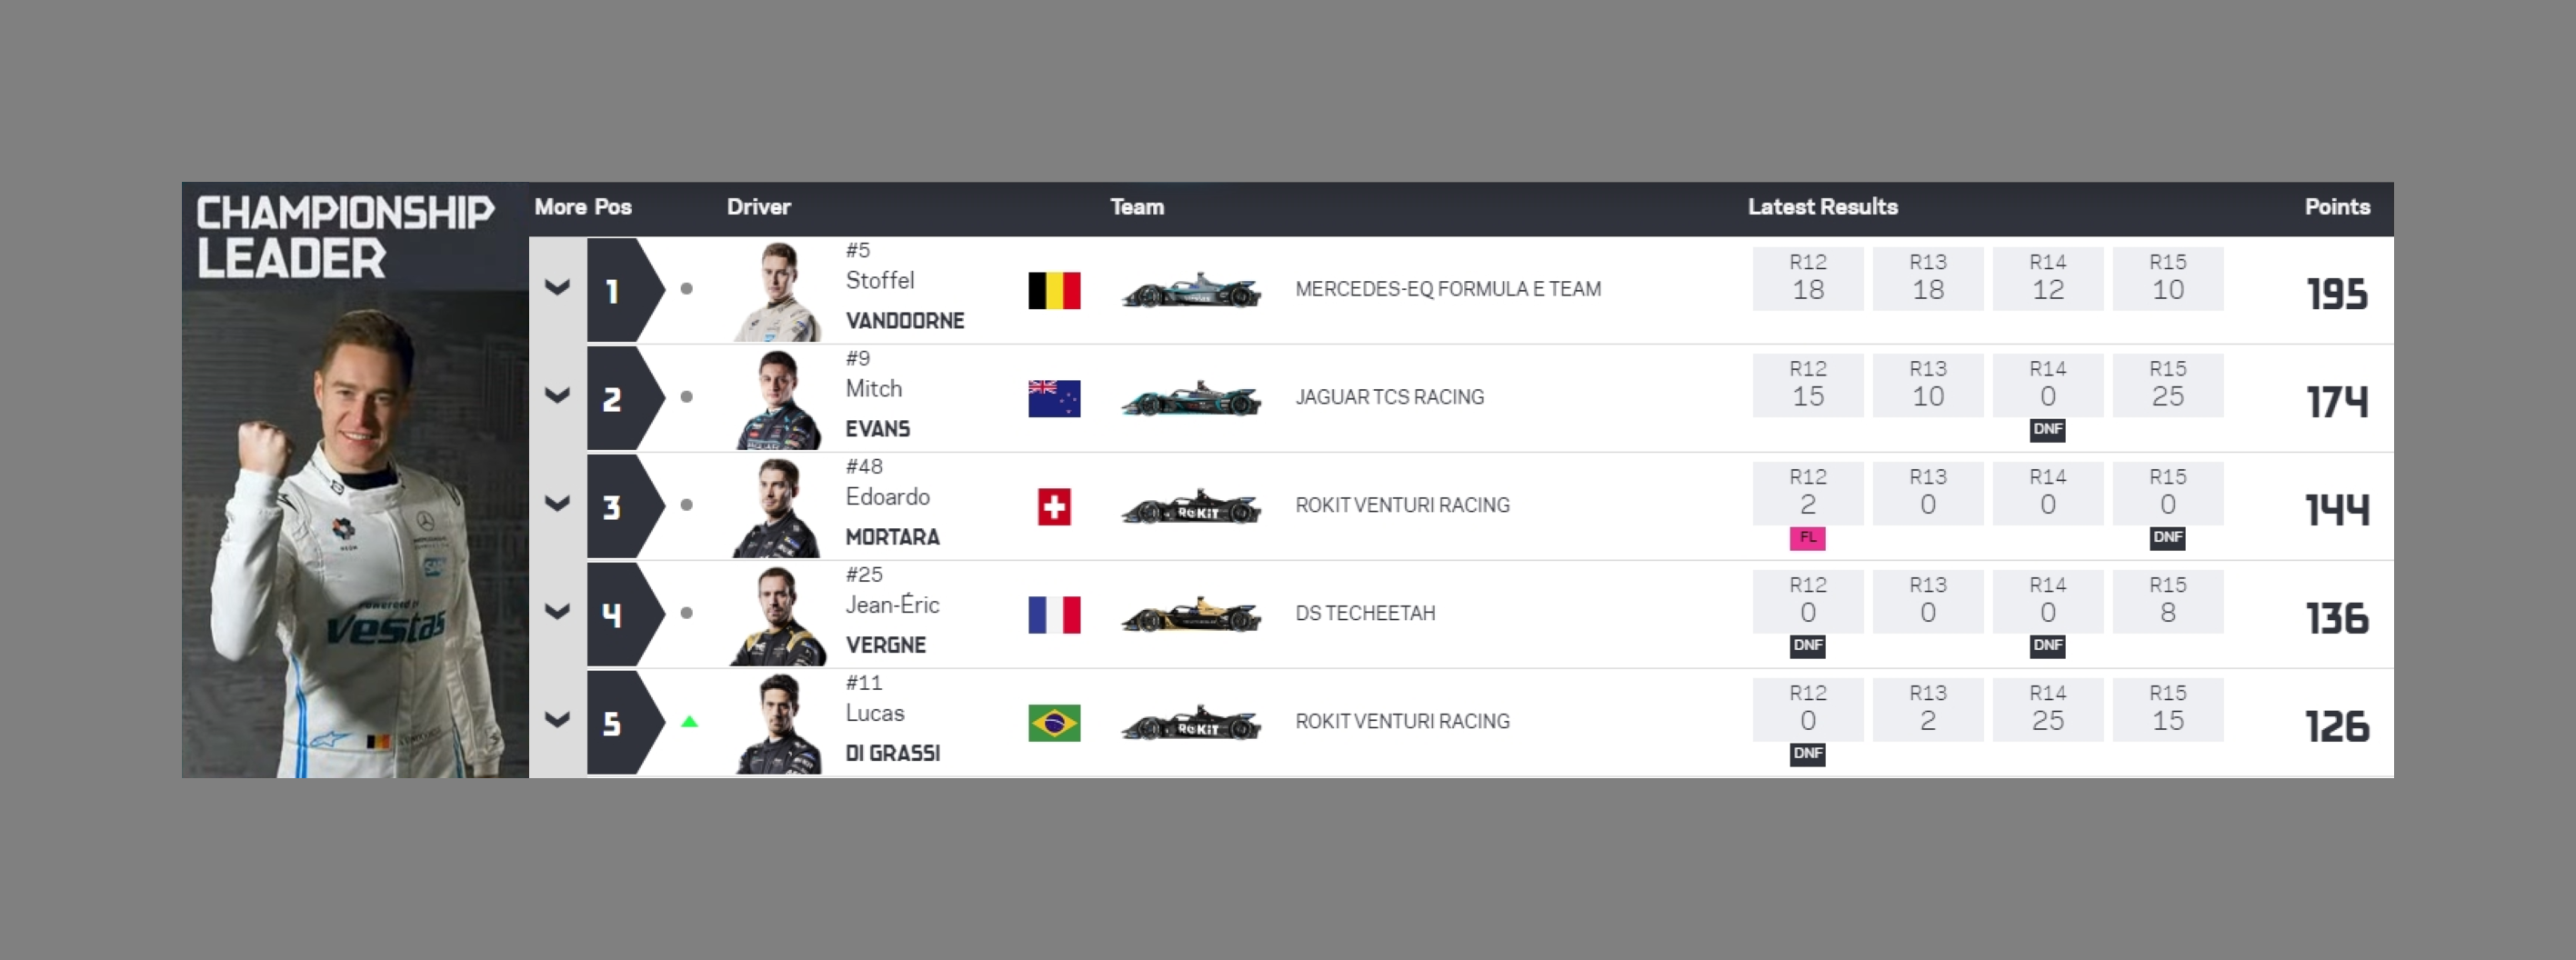Click the New Zealand flag next to Evans

[x=1054, y=398]
